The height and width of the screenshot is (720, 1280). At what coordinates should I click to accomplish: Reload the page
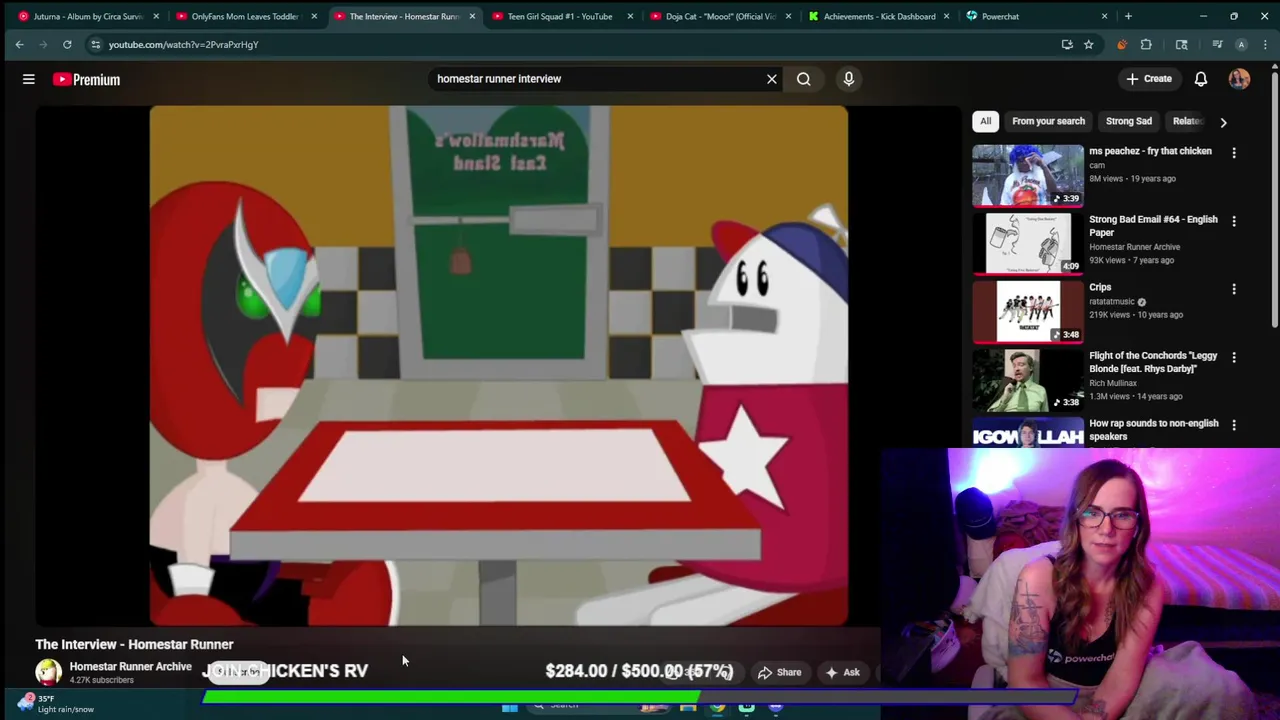pyautogui.click(x=67, y=44)
